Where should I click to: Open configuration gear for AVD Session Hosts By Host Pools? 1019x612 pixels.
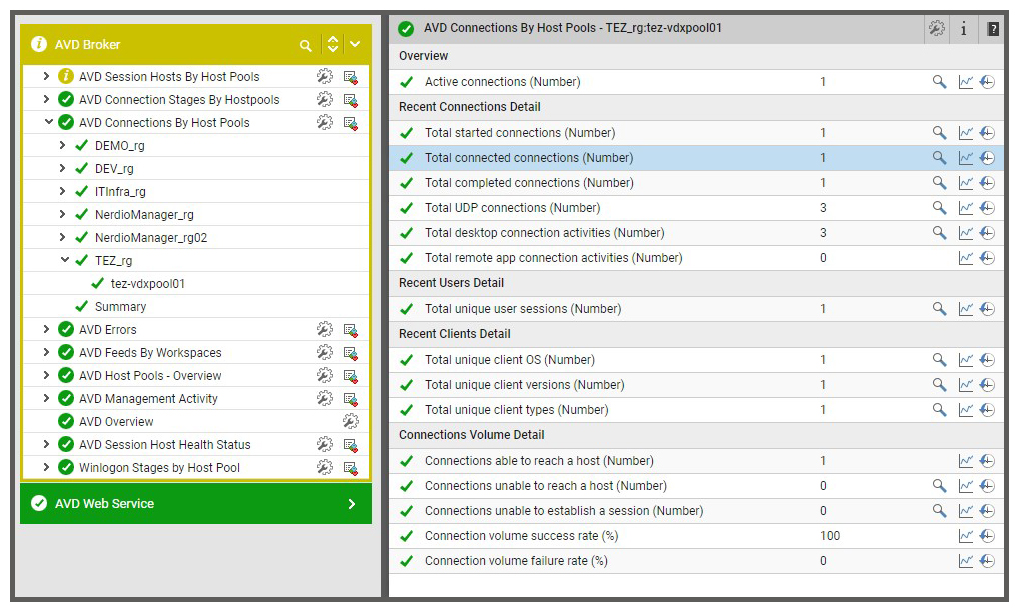(325, 77)
